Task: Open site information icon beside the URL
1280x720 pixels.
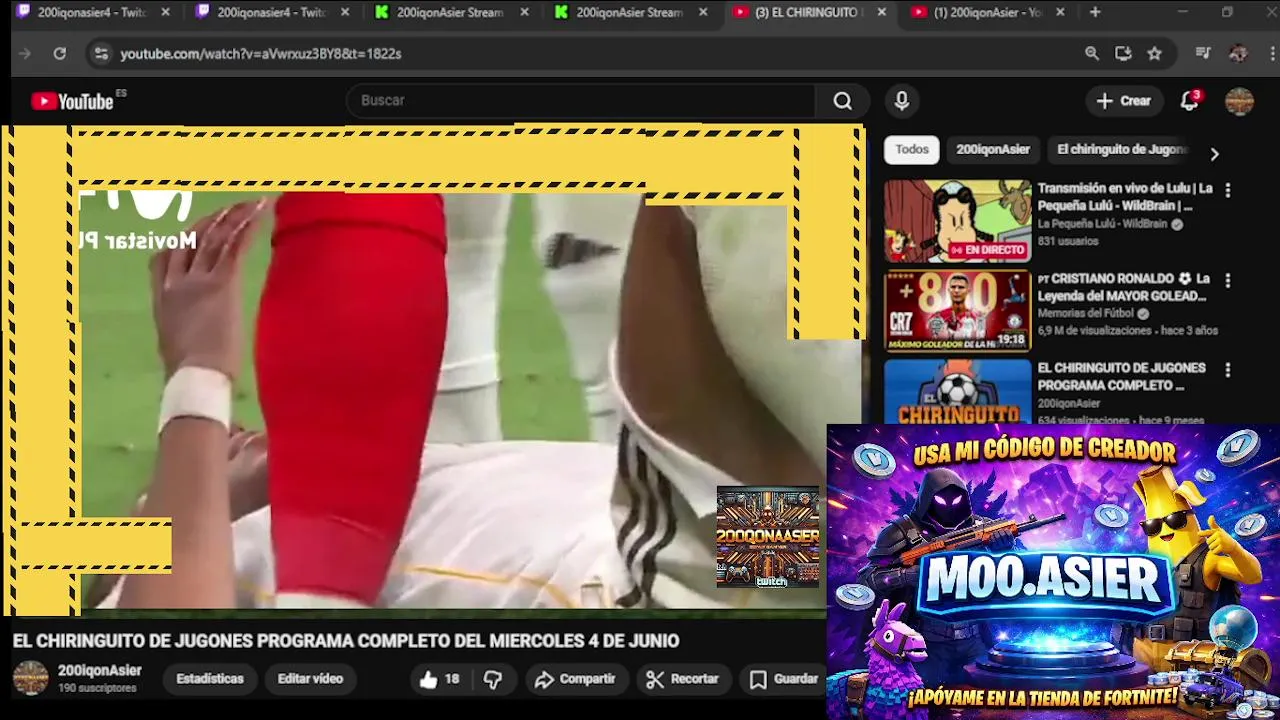Action: (x=100, y=53)
